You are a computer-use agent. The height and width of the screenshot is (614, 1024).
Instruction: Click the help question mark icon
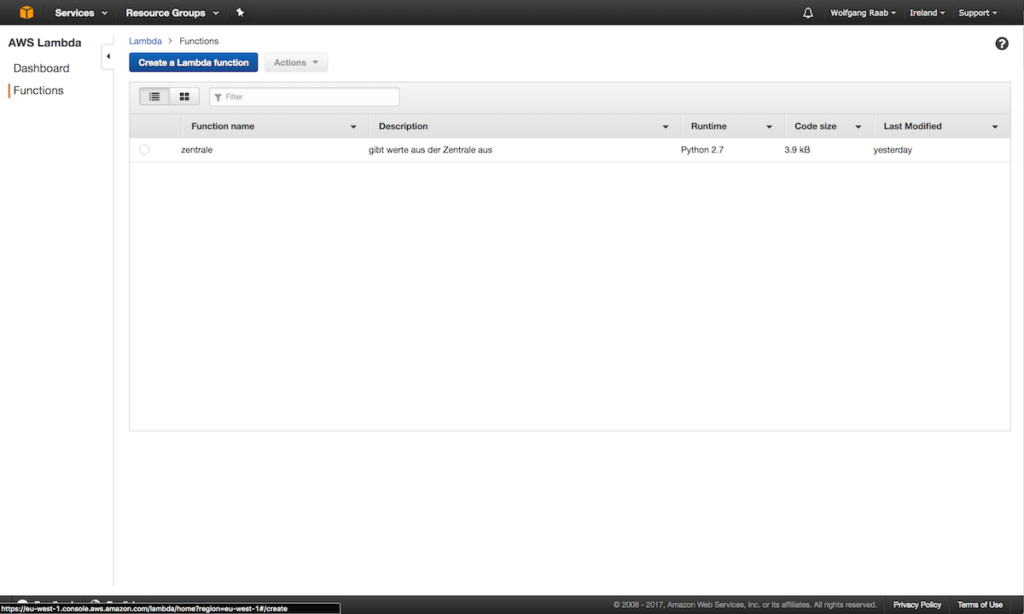1002,44
